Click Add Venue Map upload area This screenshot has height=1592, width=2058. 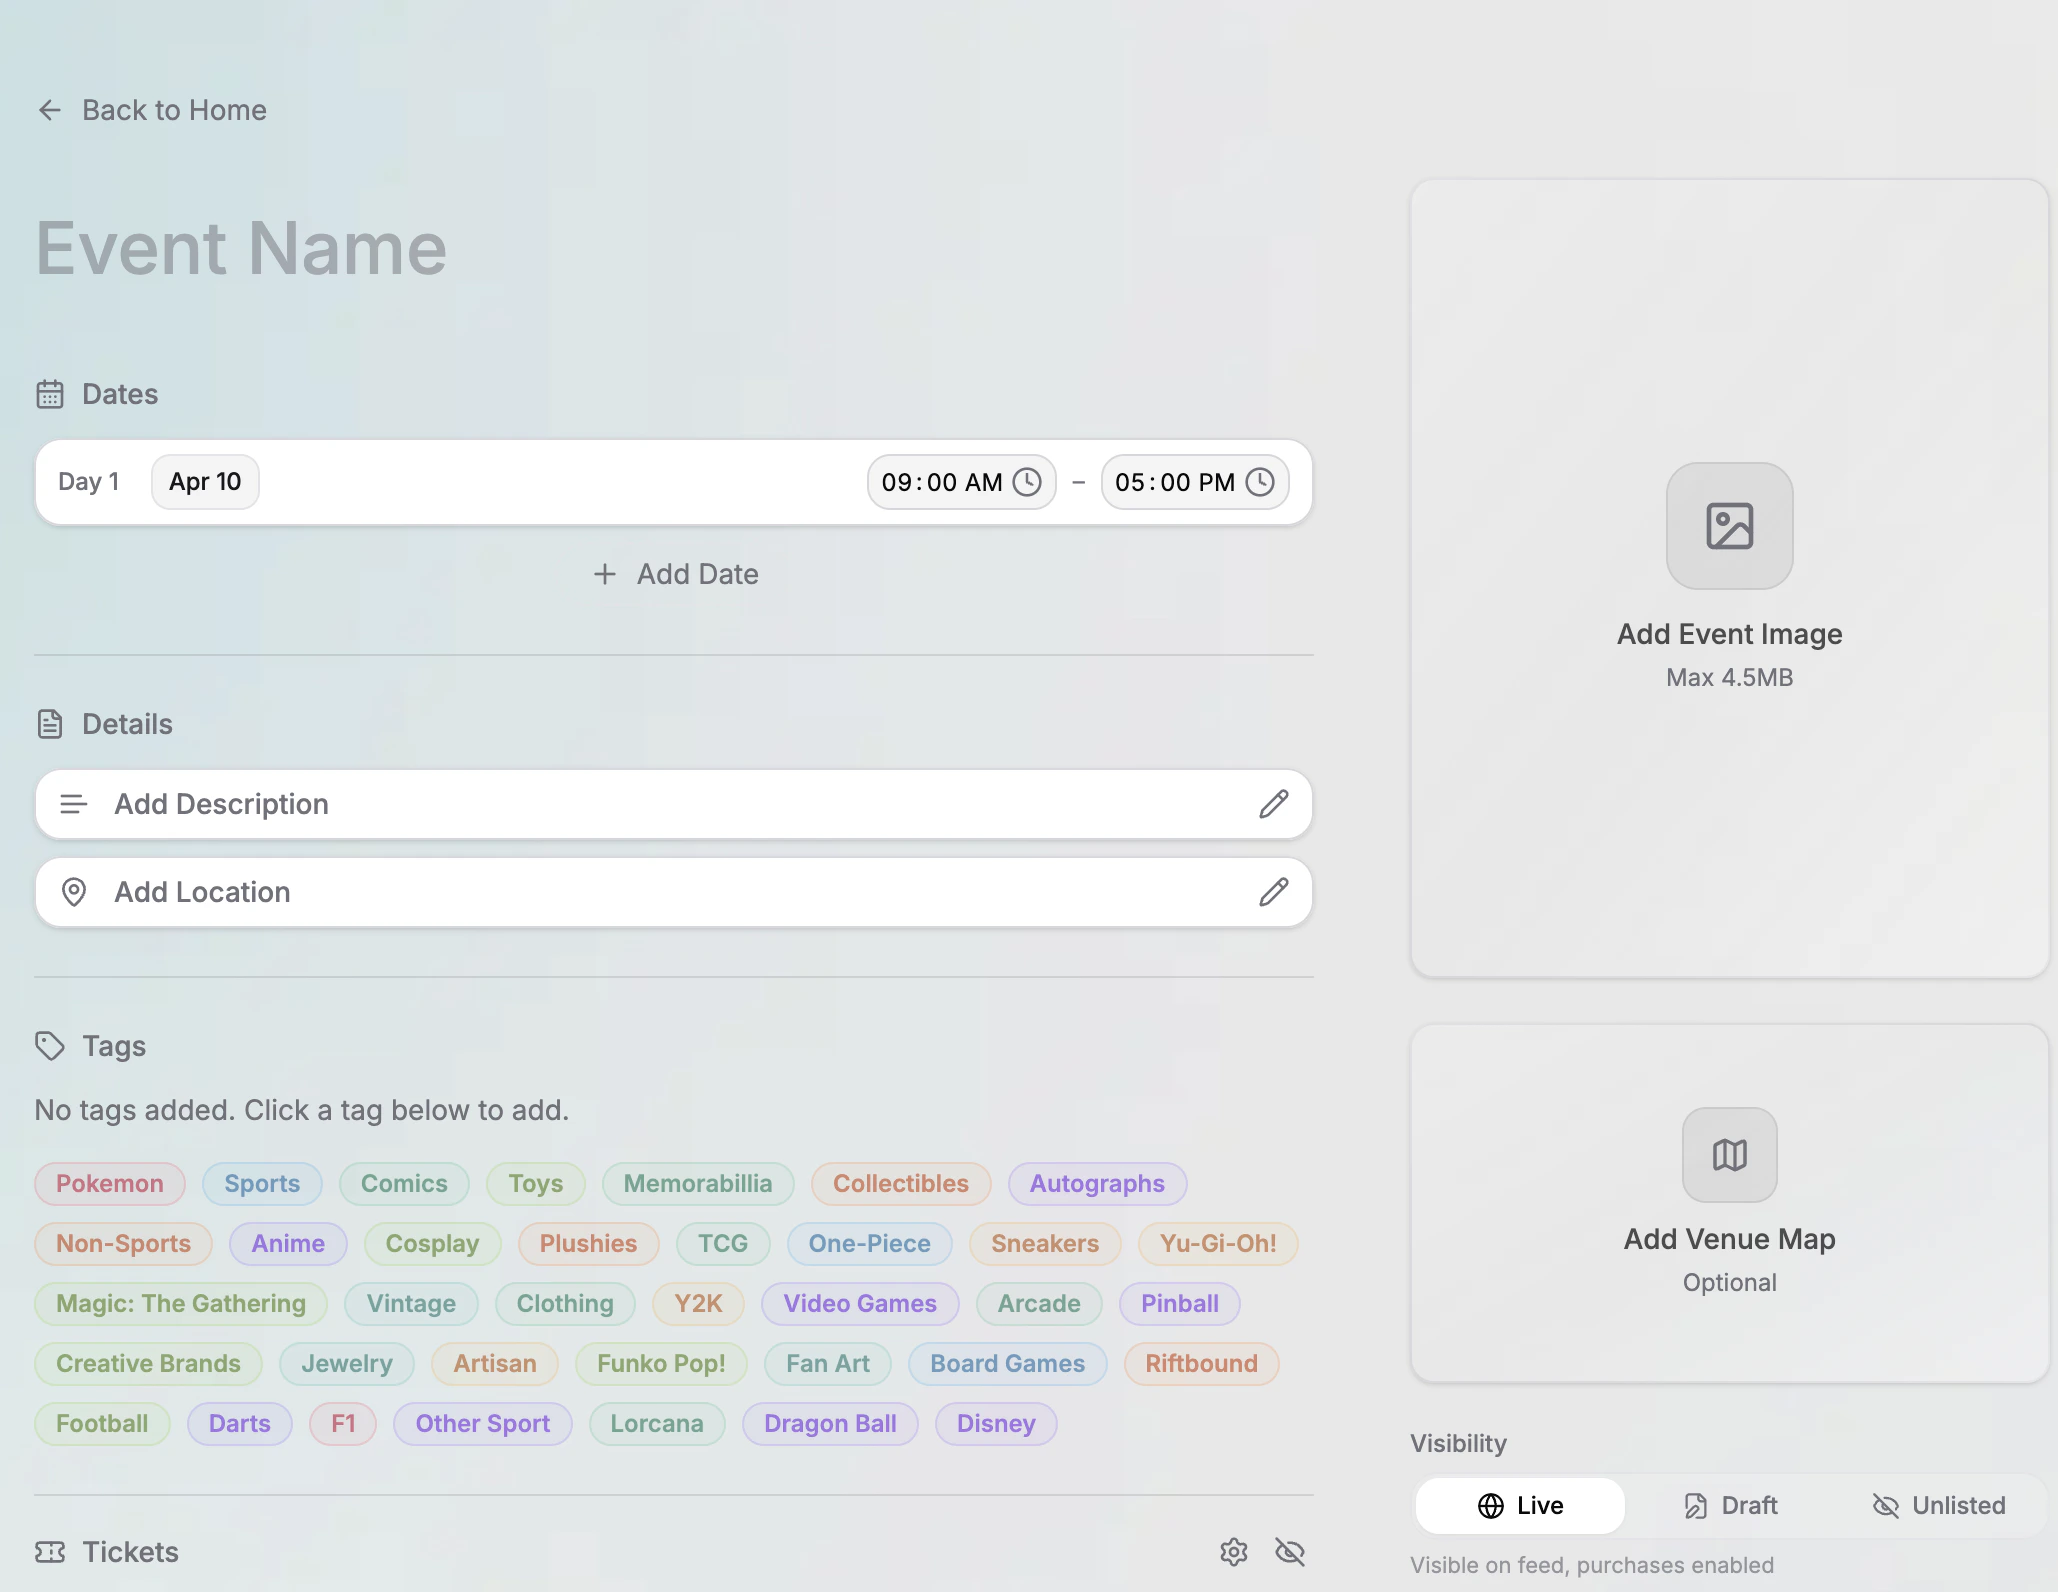tap(1730, 1203)
